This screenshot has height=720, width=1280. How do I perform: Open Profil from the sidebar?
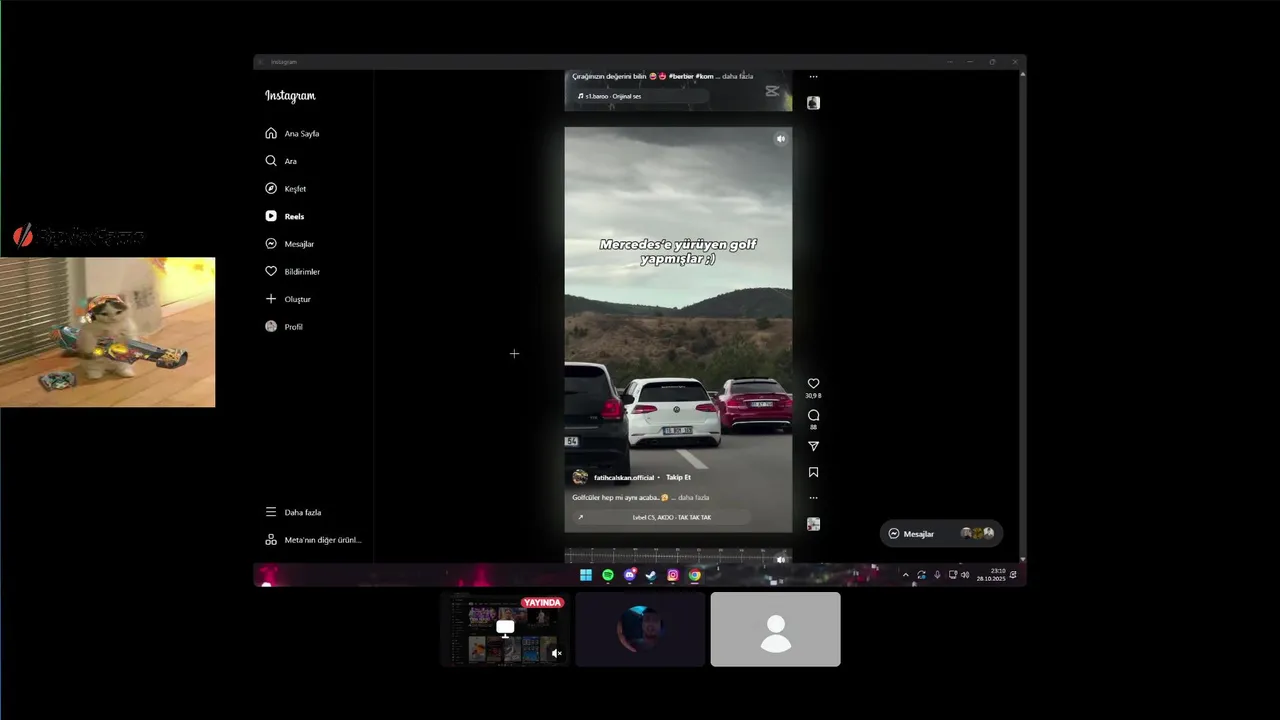click(x=284, y=327)
